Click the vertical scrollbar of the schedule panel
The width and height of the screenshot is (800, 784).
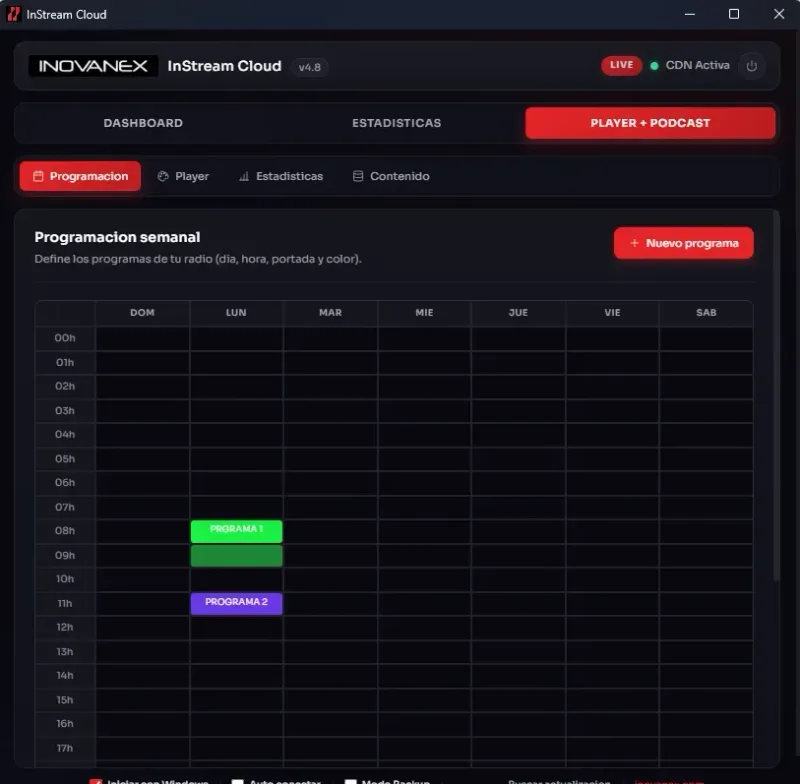pos(776,395)
